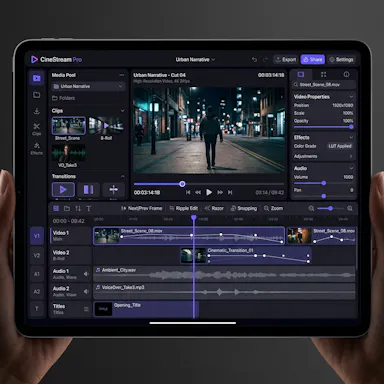384x384 pixels.
Task: Select the VO_Take3 clip thumbnail
Action: tap(68, 153)
